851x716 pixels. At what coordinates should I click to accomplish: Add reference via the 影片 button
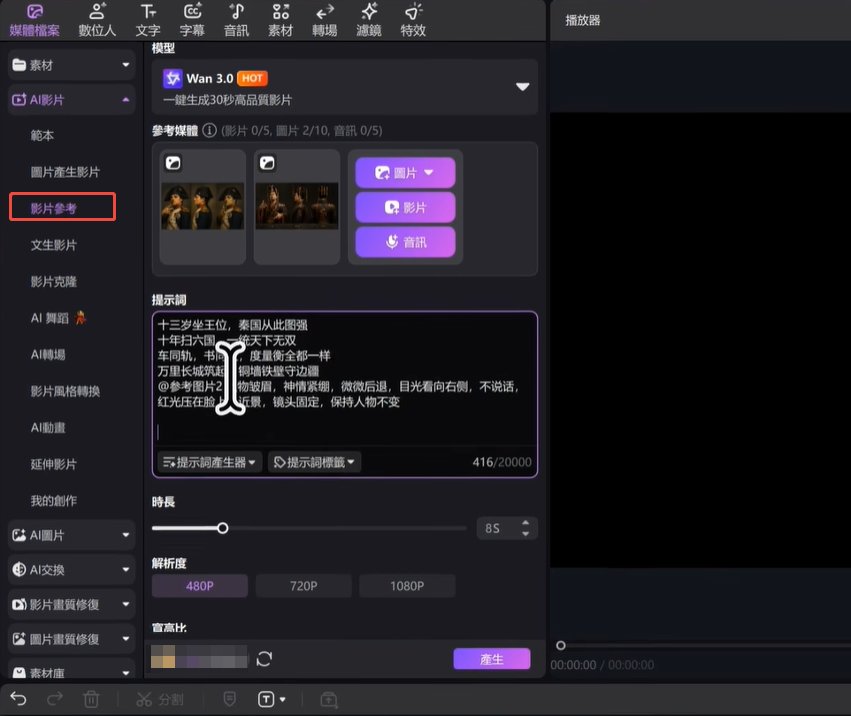pos(405,207)
